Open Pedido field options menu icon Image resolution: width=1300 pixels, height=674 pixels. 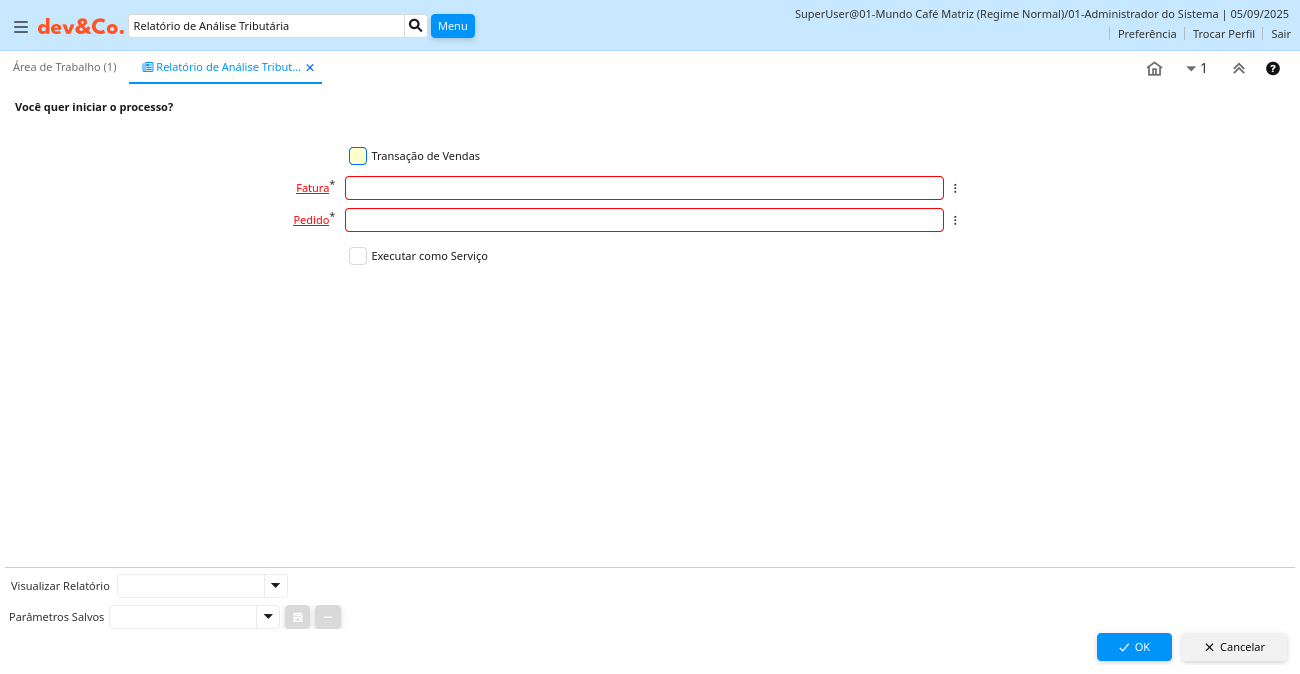click(x=955, y=220)
